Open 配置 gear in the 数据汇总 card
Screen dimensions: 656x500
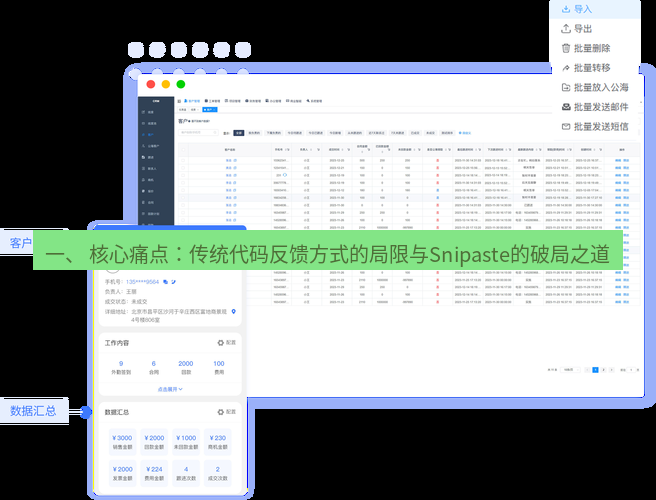(226, 412)
